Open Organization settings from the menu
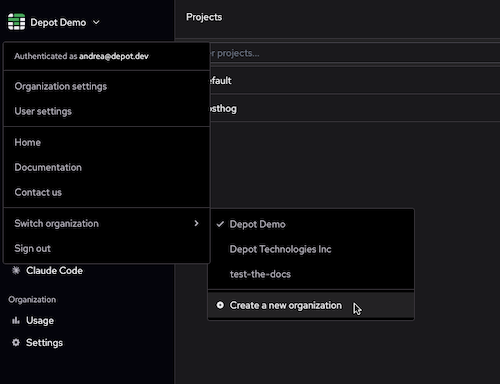500x384 pixels. pos(107,86)
